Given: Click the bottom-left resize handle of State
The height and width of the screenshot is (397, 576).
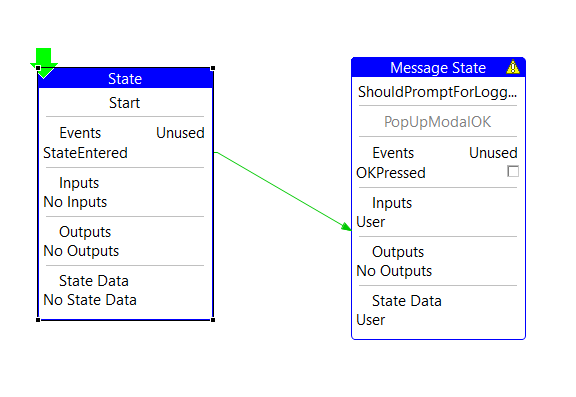Looking at the screenshot, I should (38, 320).
